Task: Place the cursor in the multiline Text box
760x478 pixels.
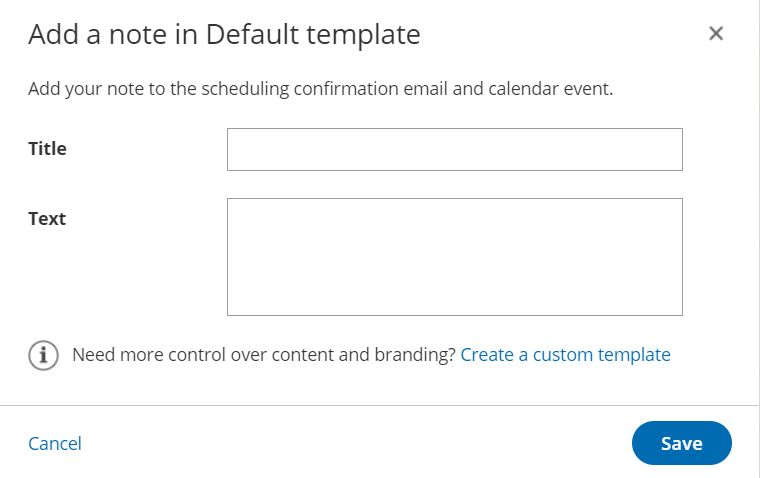Action: point(454,257)
